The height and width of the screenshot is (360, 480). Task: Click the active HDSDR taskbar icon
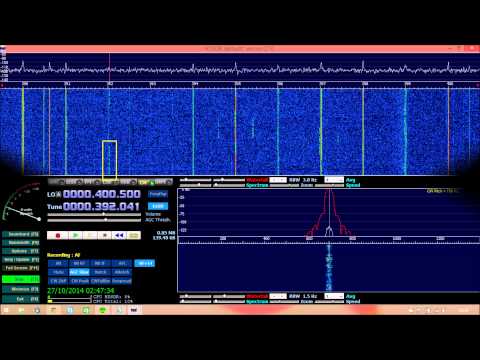point(134,310)
